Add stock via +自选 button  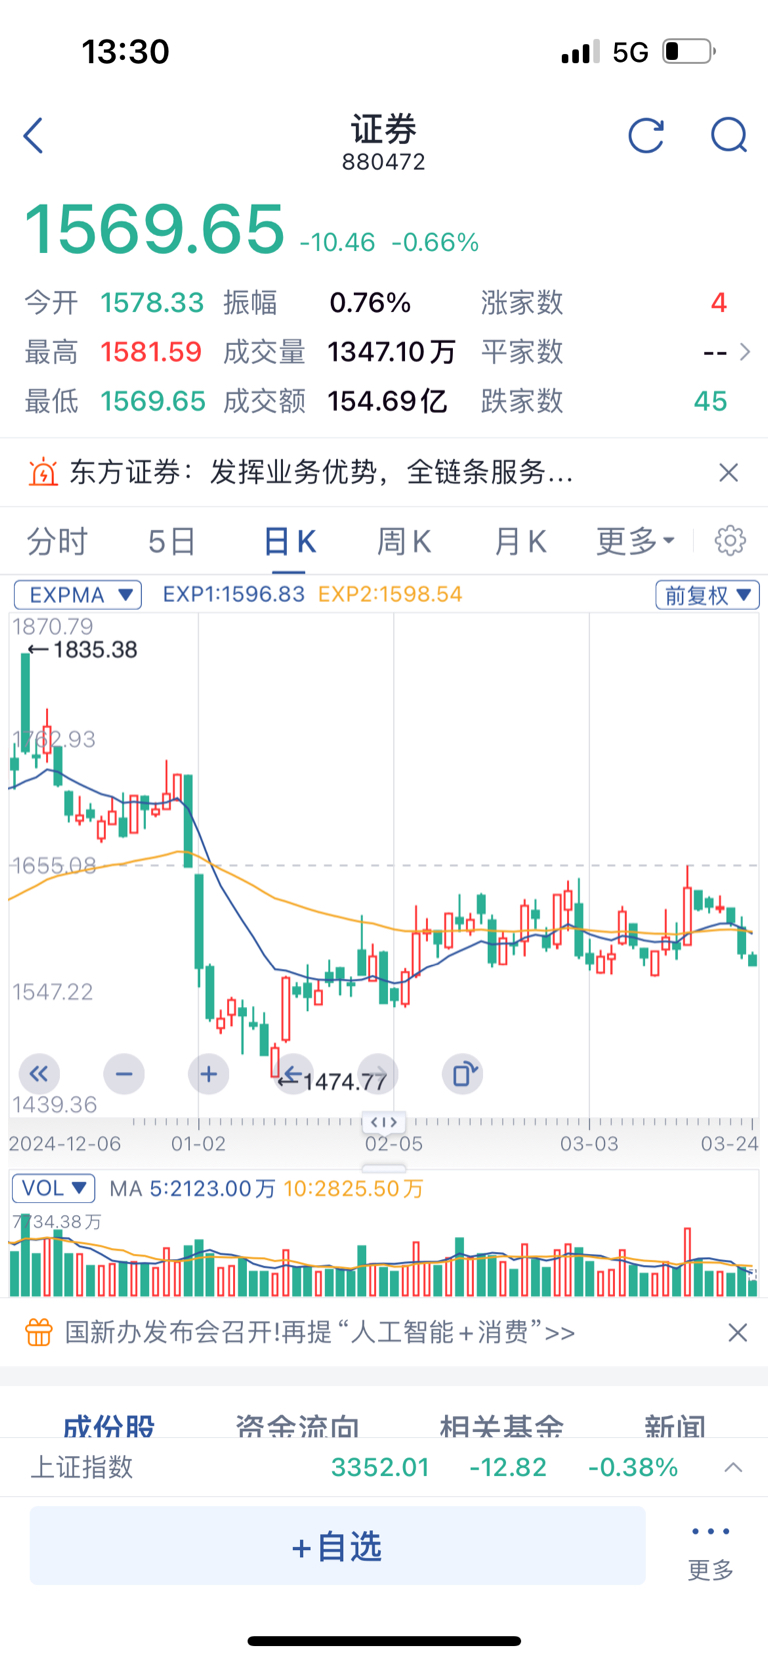click(x=337, y=1547)
